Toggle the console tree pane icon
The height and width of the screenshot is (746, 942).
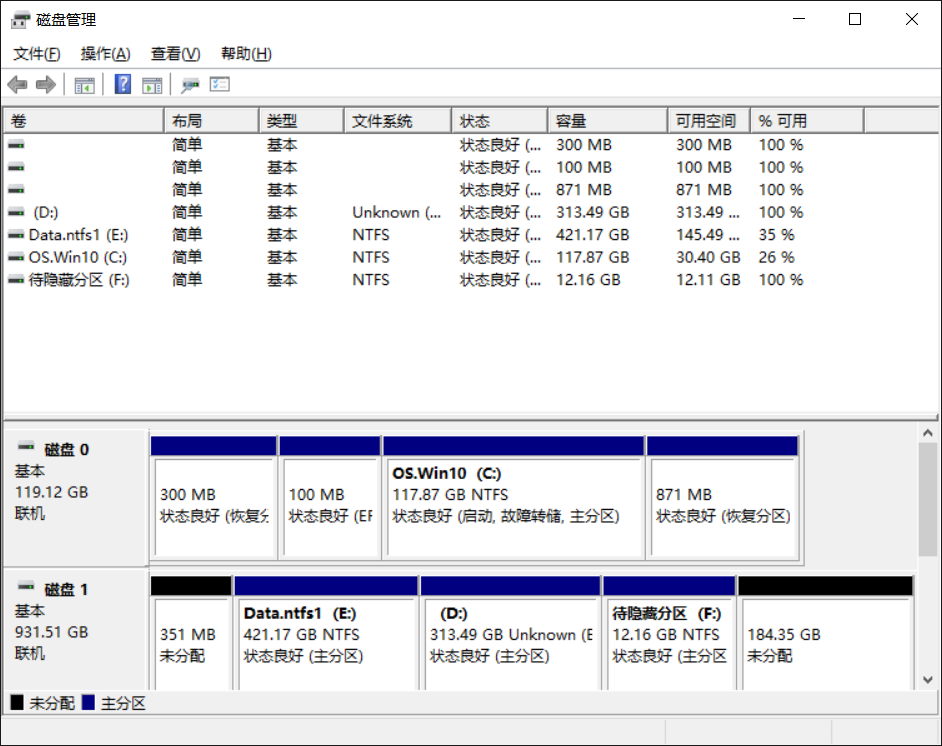pyautogui.click(x=84, y=84)
